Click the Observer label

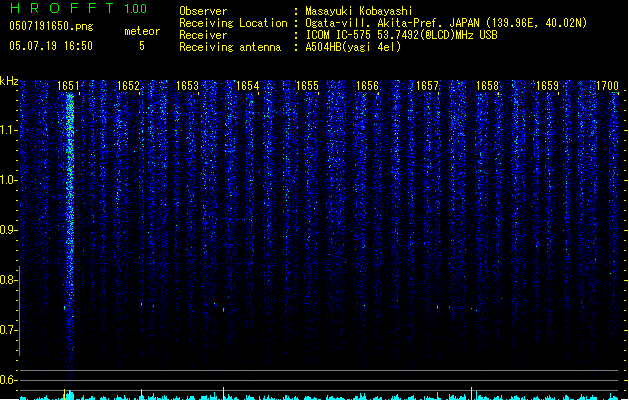point(203,11)
